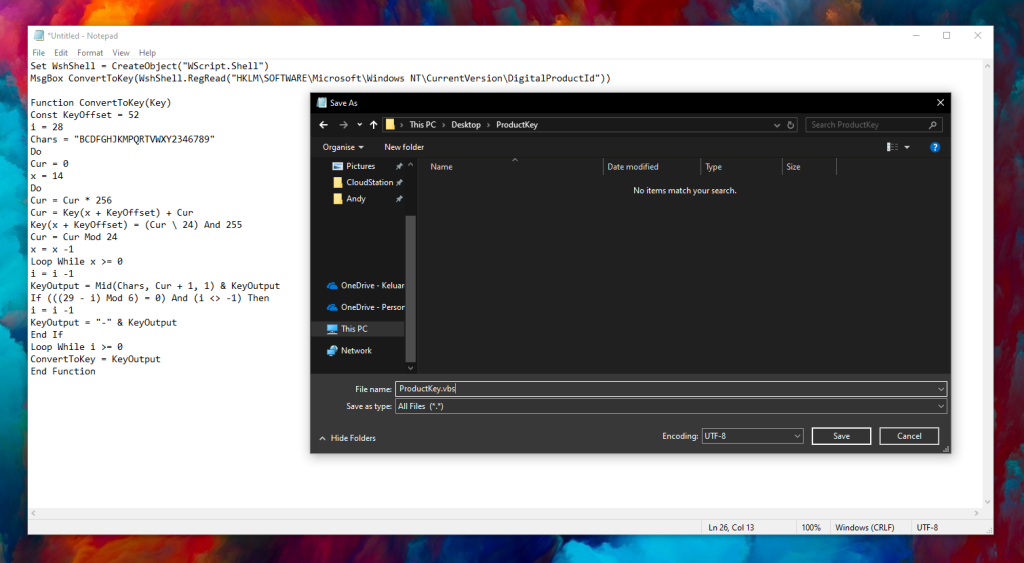Open OneDrive - Person in navigation pane
1024x563 pixels.
tap(366, 307)
